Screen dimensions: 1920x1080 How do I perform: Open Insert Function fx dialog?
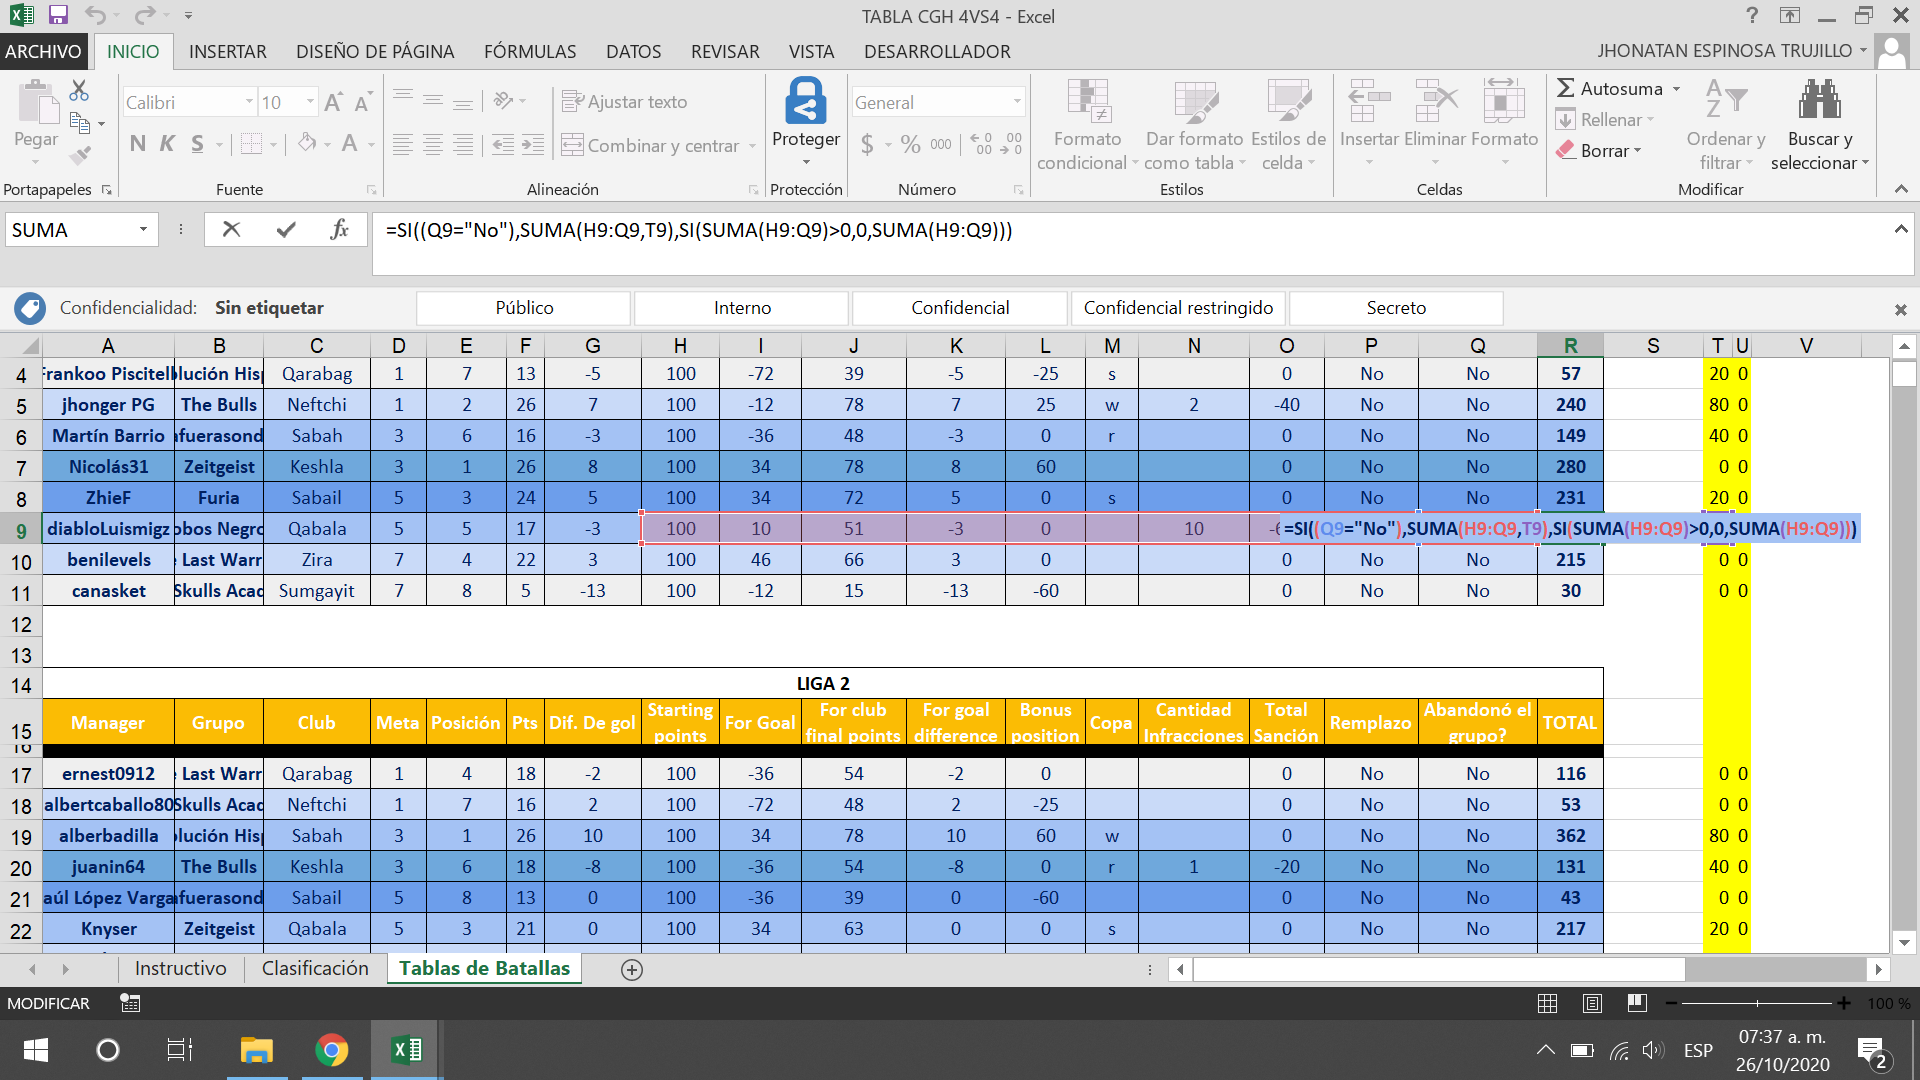point(340,230)
